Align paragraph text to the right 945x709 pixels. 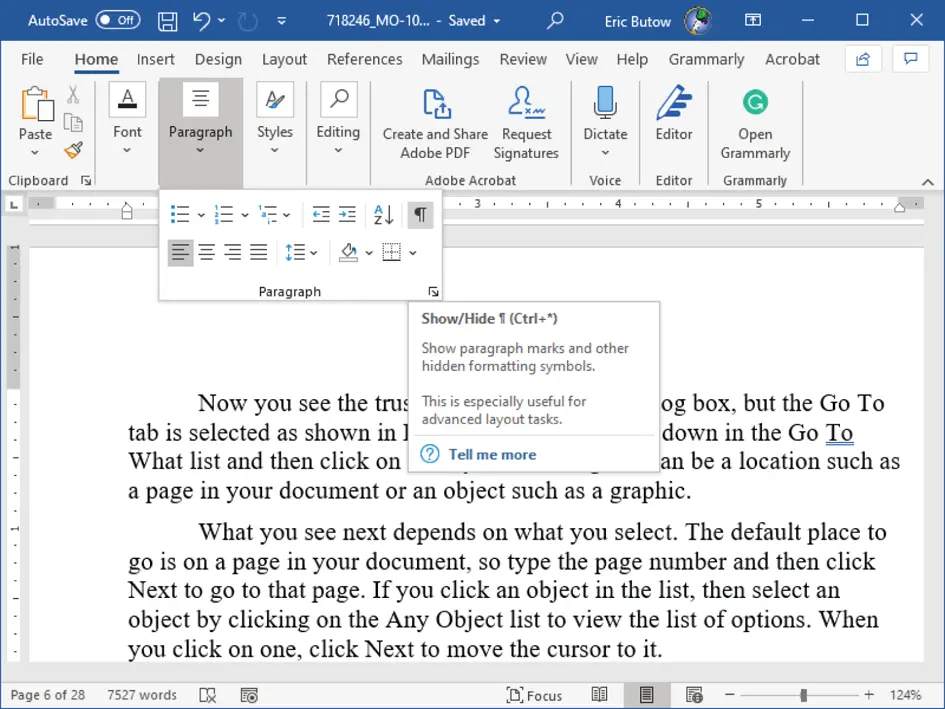[233, 253]
